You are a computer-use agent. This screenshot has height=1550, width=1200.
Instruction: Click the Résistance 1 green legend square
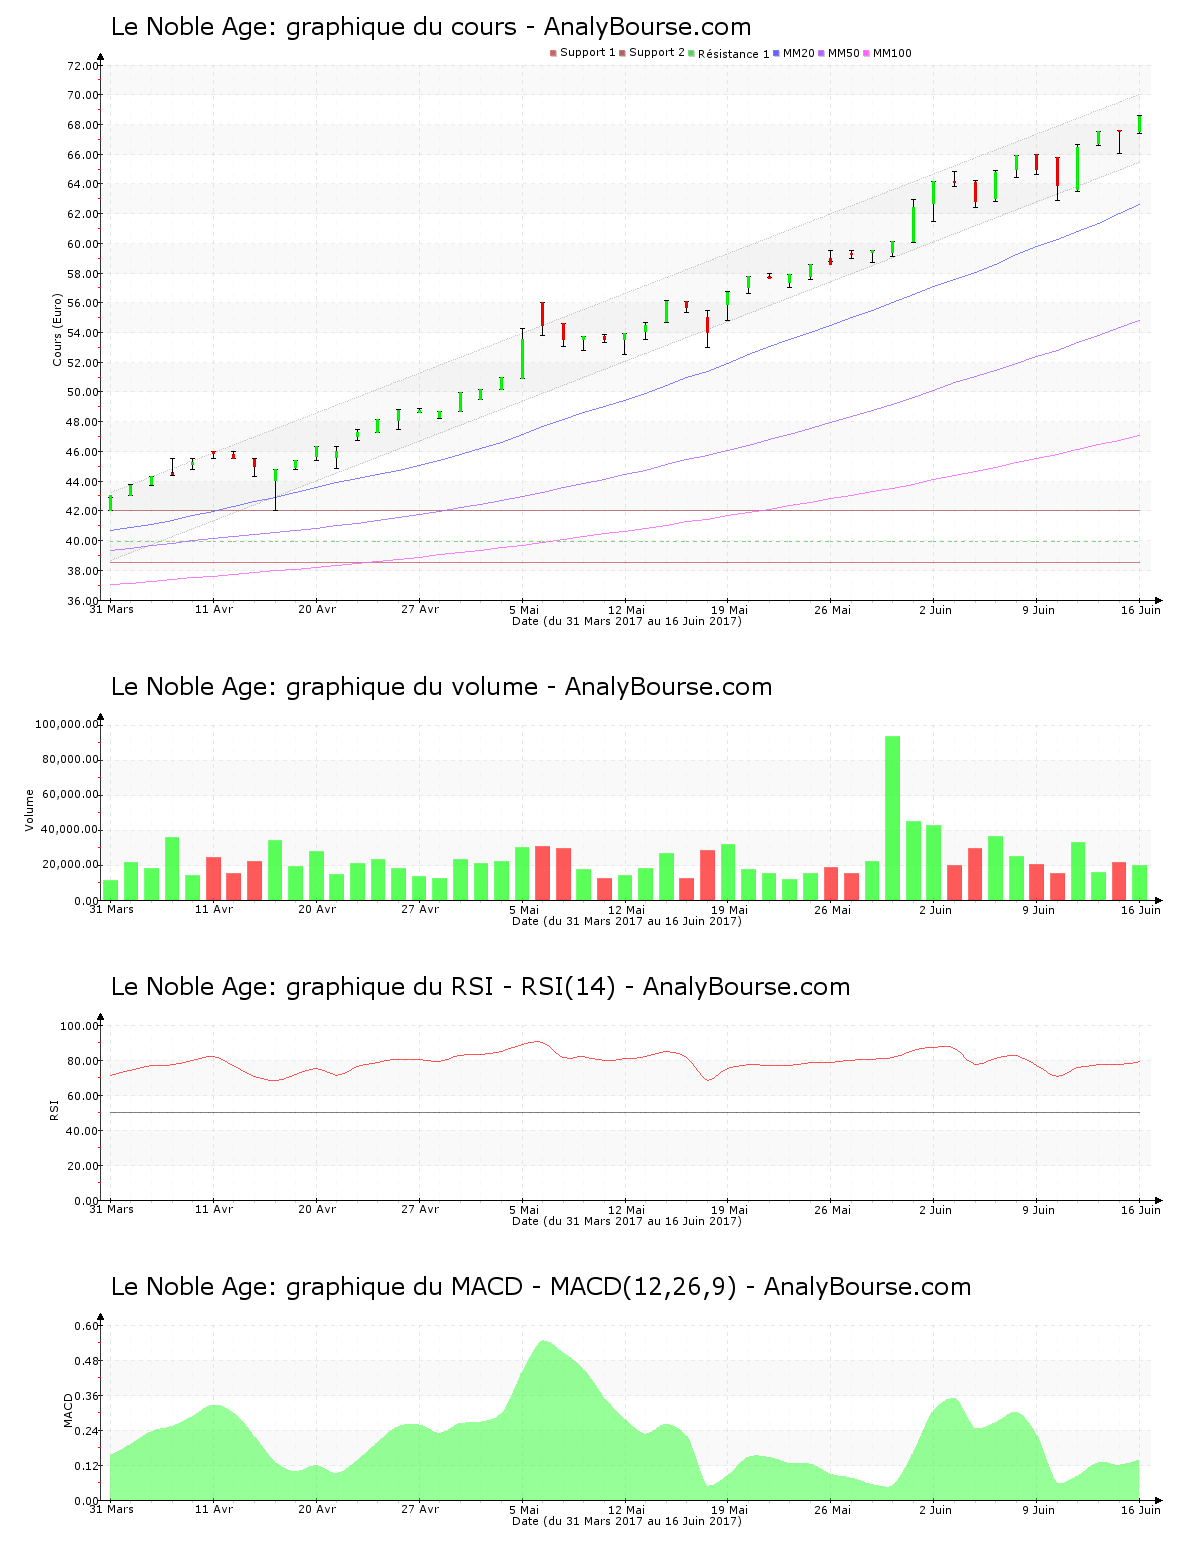691,53
